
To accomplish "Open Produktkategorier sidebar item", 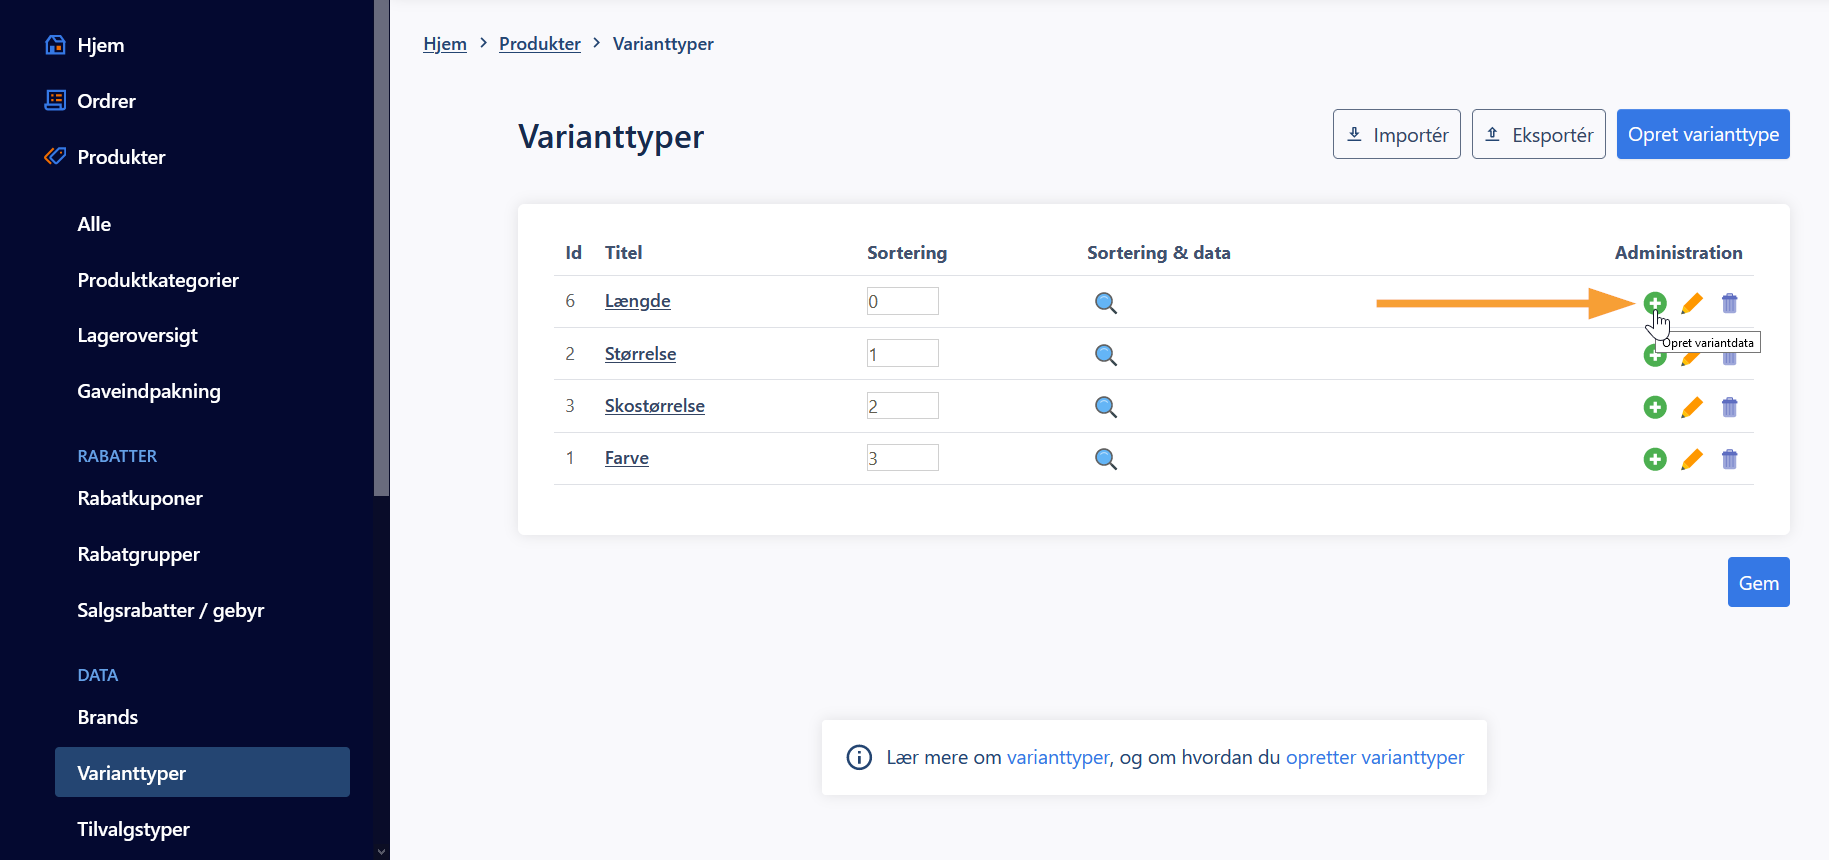I will [x=158, y=280].
